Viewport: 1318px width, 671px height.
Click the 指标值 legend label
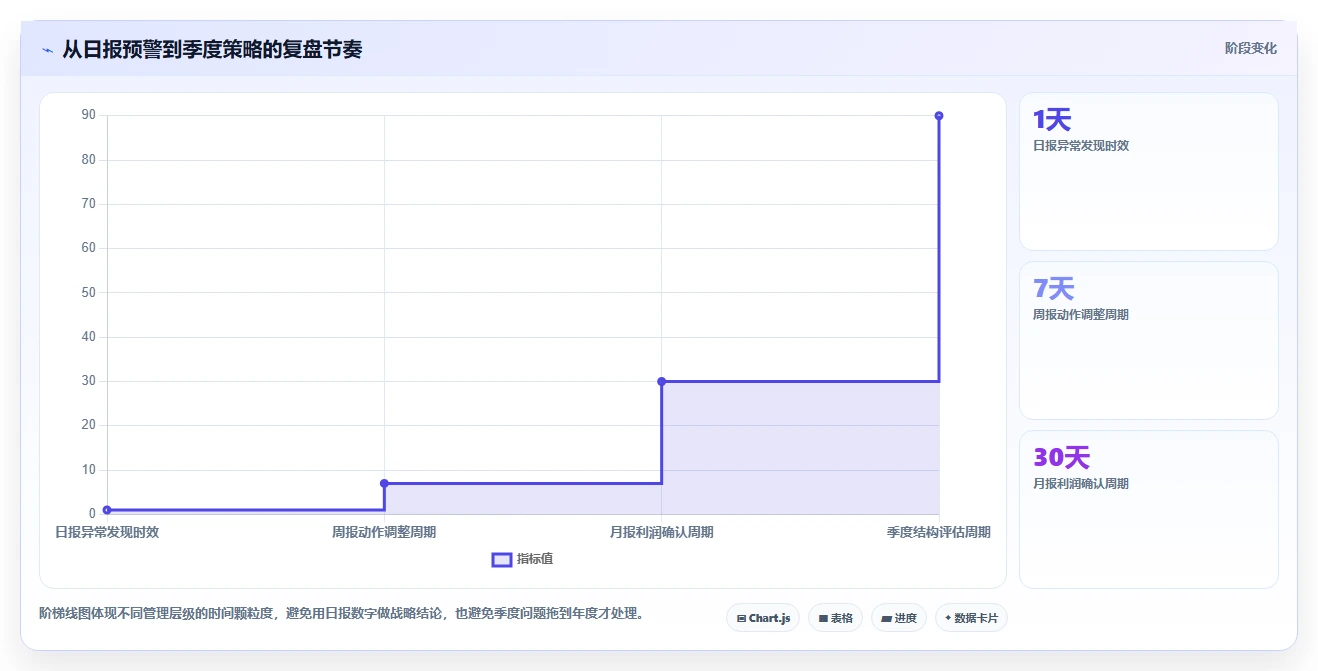click(535, 559)
